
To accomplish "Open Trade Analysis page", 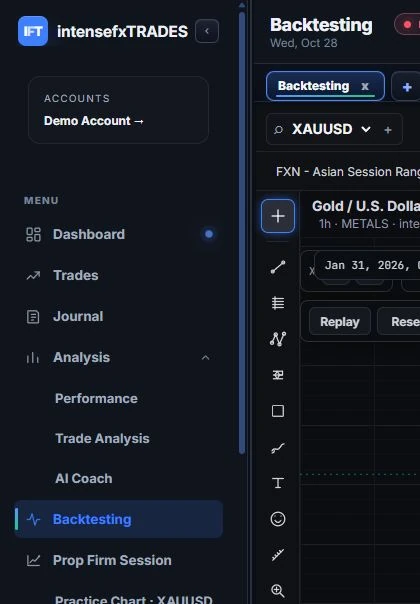I will [102, 438].
